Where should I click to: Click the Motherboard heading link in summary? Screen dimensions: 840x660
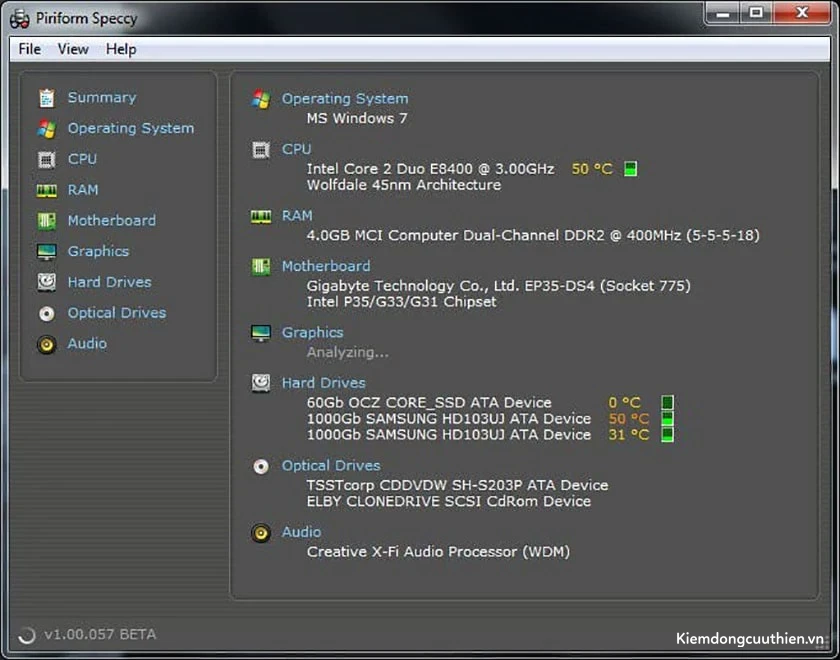[326, 266]
